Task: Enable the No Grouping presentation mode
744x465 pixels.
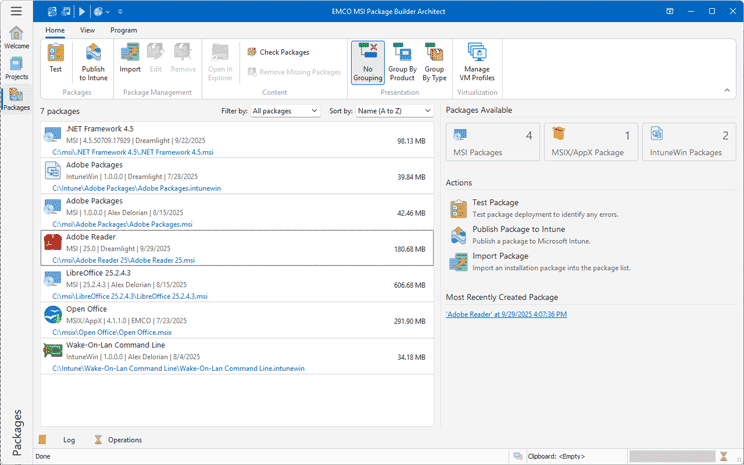Action: pos(367,60)
